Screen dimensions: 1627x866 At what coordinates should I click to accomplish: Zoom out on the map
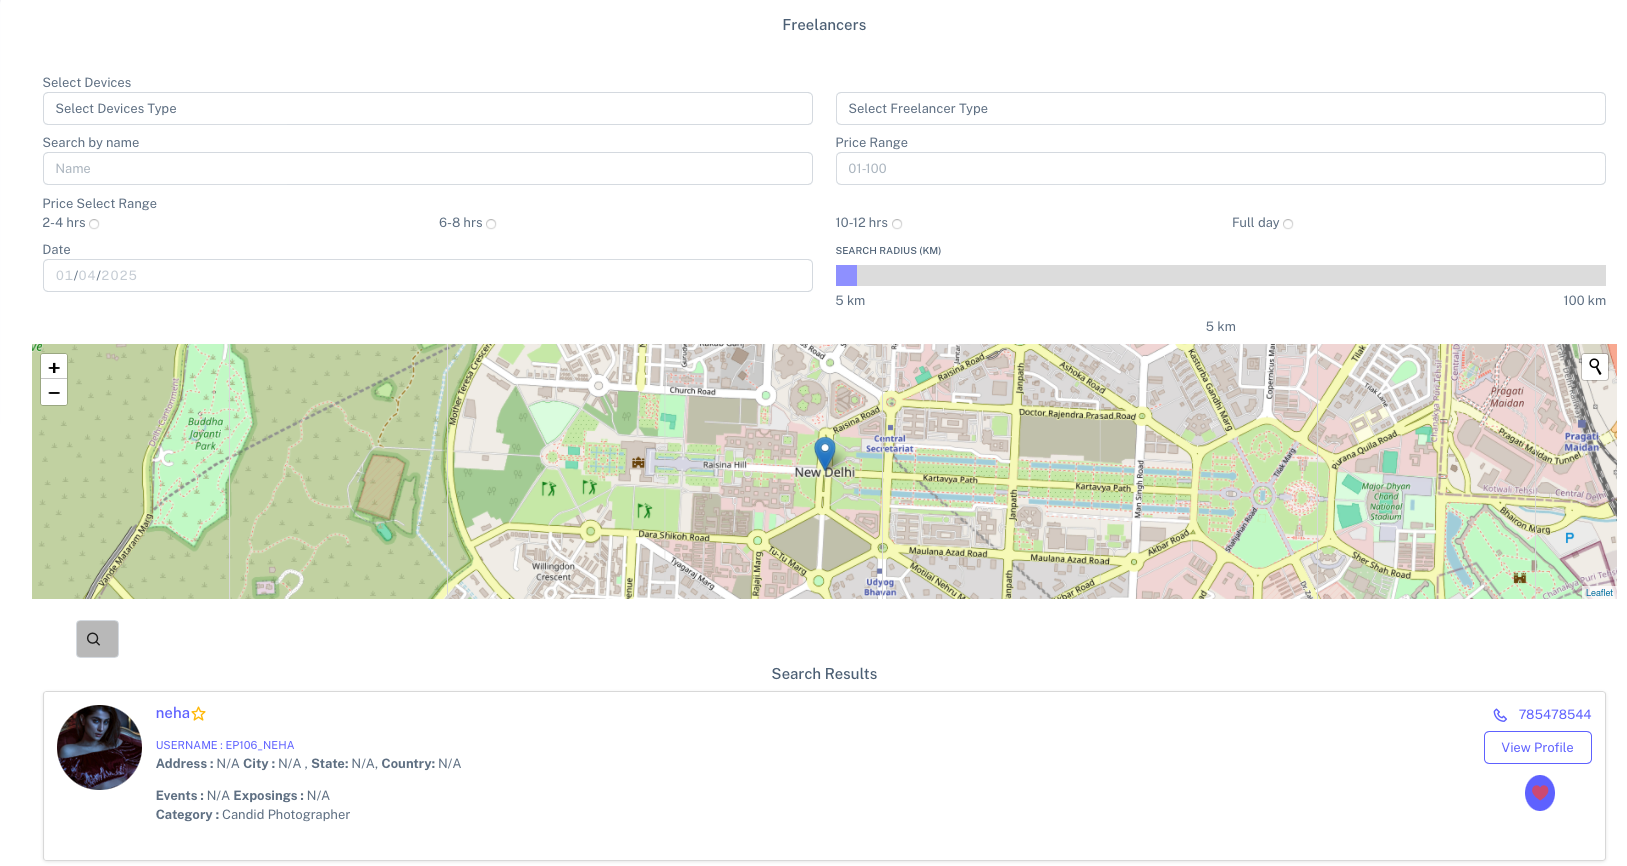tap(54, 393)
